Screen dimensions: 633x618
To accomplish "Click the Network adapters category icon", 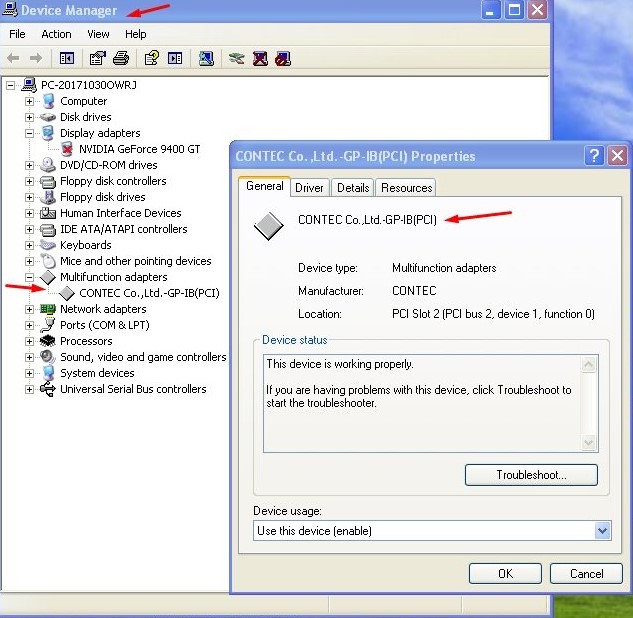I will [x=48, y=309].
